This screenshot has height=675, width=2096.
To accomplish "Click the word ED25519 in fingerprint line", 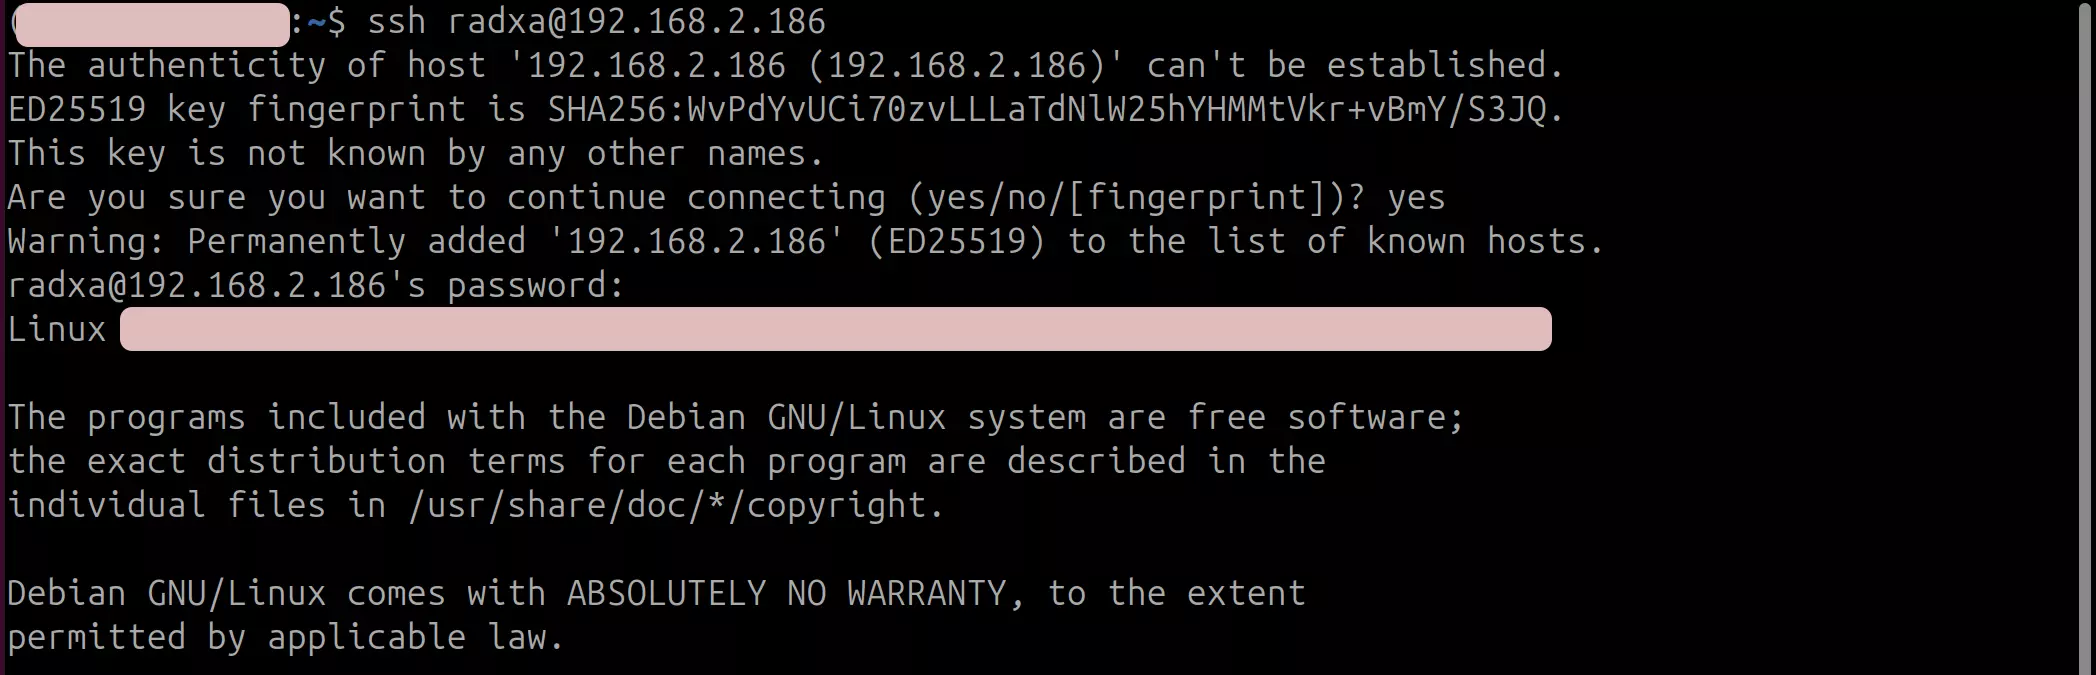I will click(77, 109).
